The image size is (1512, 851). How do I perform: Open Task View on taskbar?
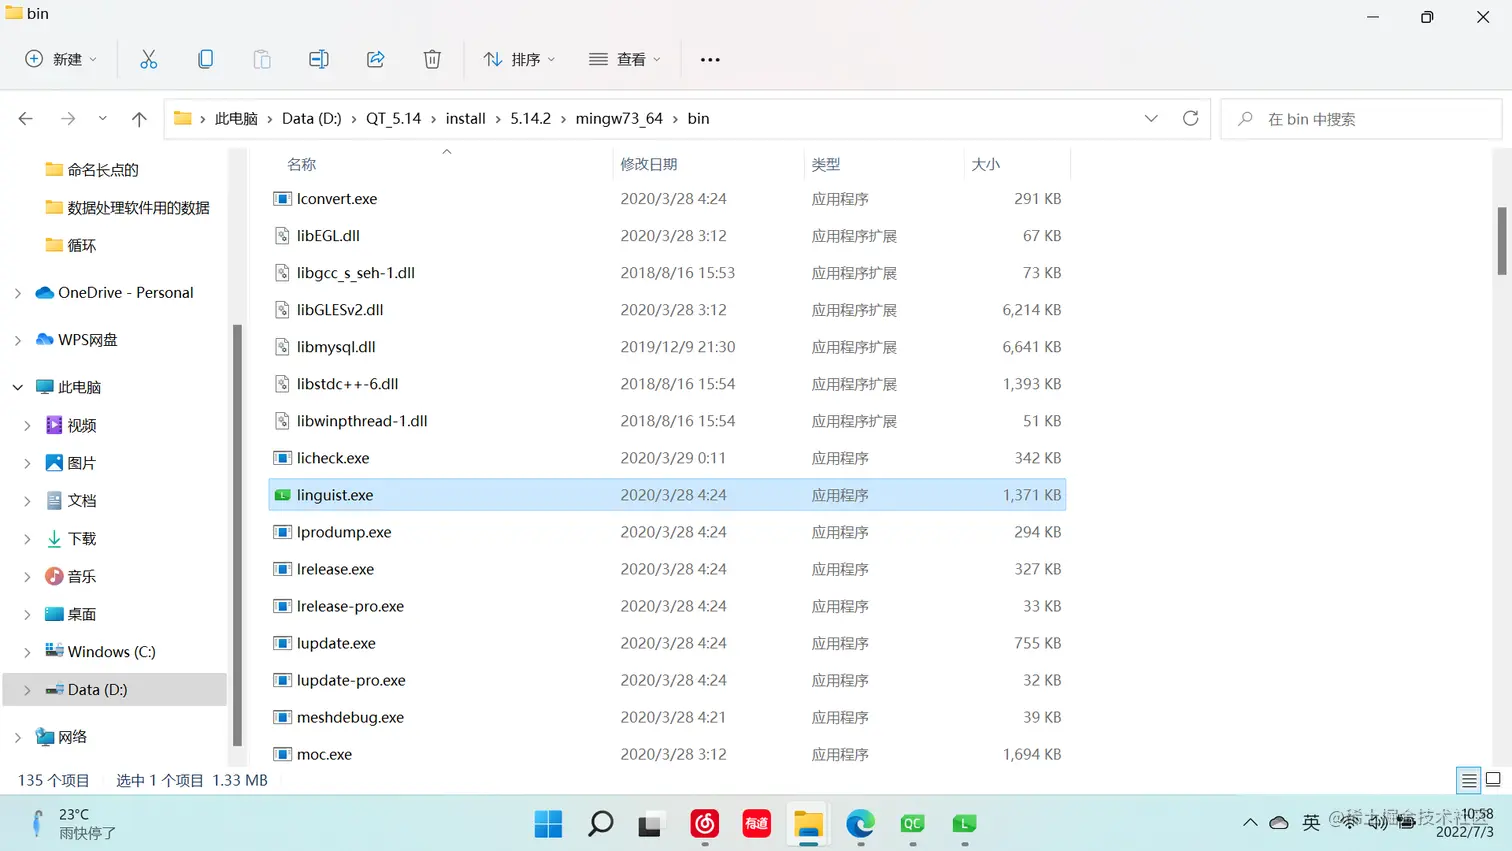(x=651, y=824)
